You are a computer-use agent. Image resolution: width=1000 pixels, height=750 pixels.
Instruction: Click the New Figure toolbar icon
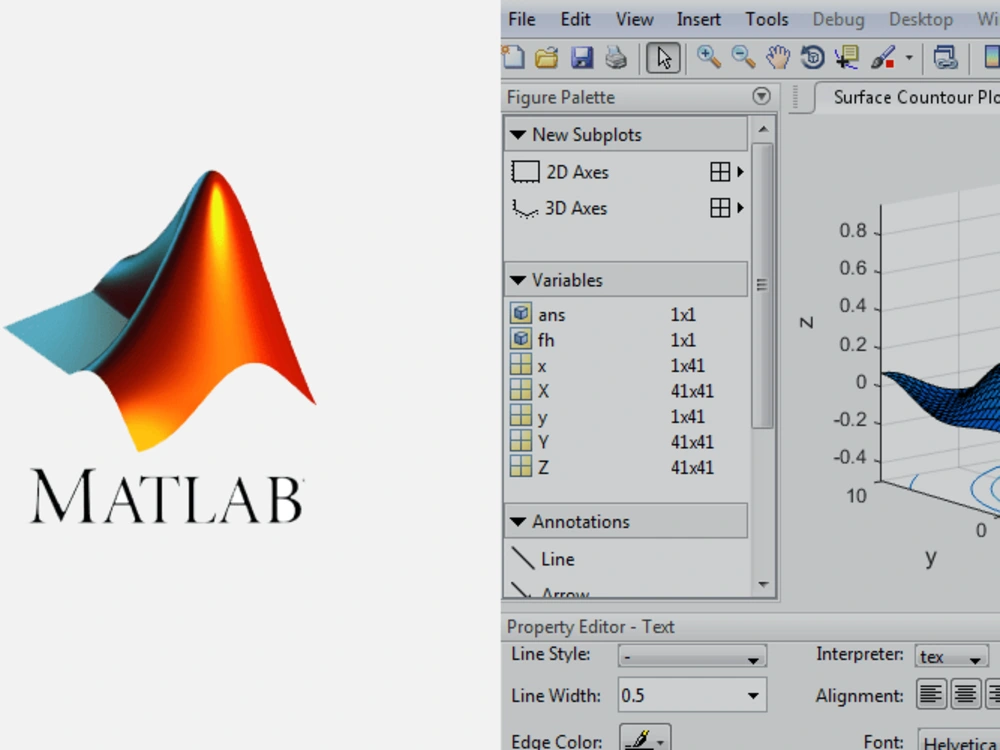click(514, 57)
